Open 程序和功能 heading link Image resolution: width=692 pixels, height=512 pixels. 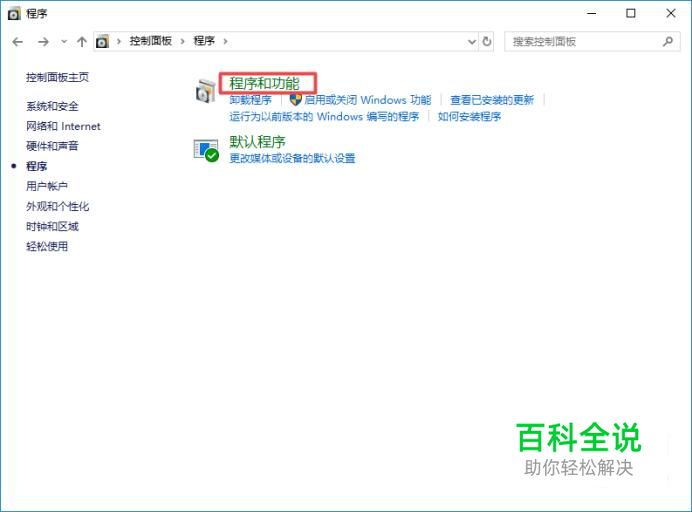point(264,83)
